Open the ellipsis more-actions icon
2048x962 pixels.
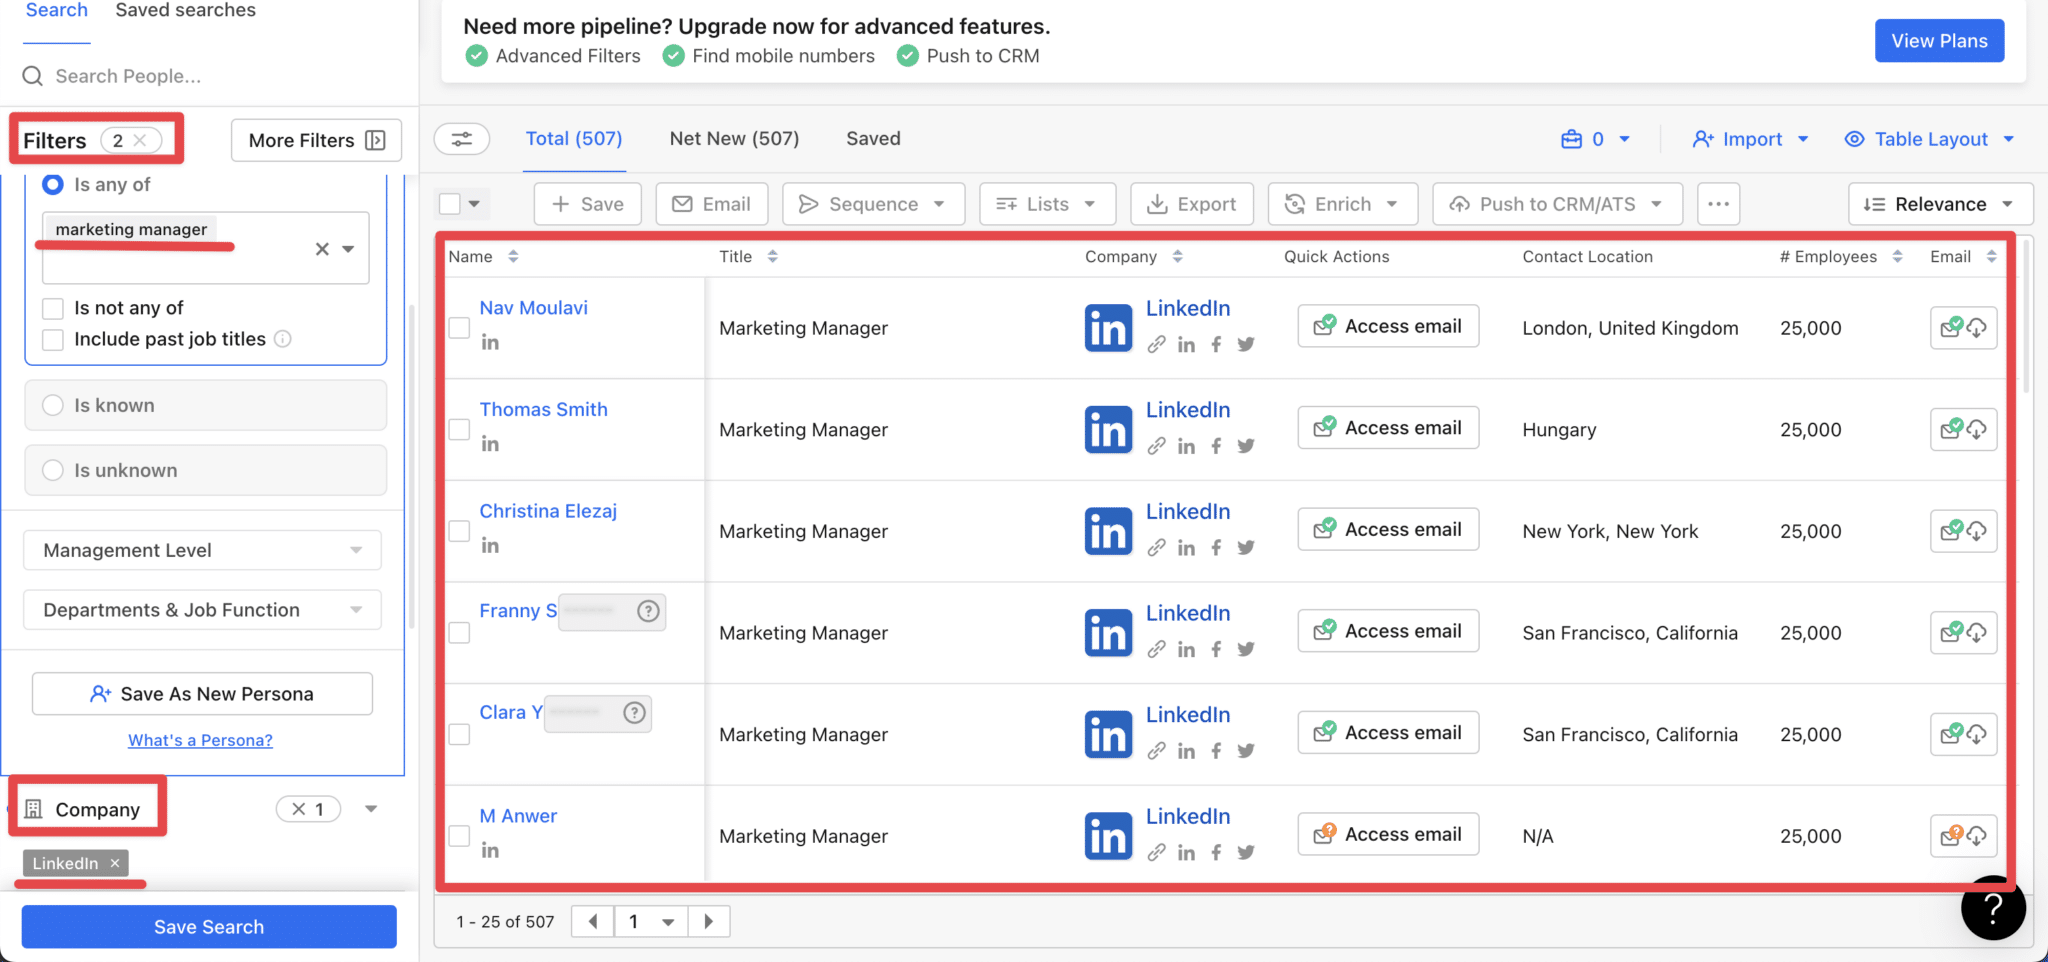tap(1719, 203)
